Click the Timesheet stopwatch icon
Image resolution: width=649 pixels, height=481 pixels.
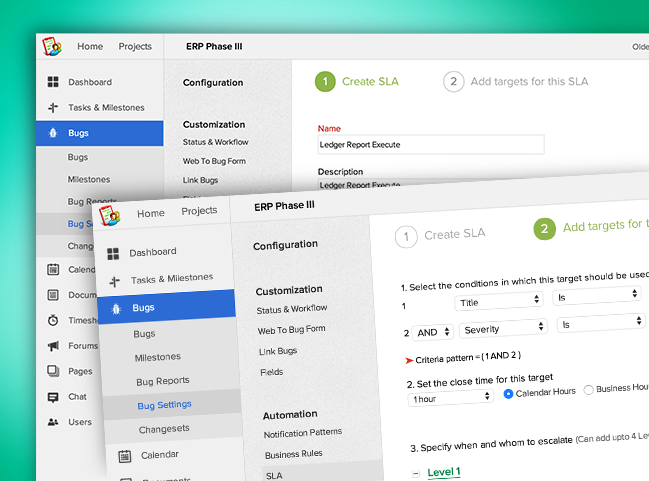[x=52, y=320]
